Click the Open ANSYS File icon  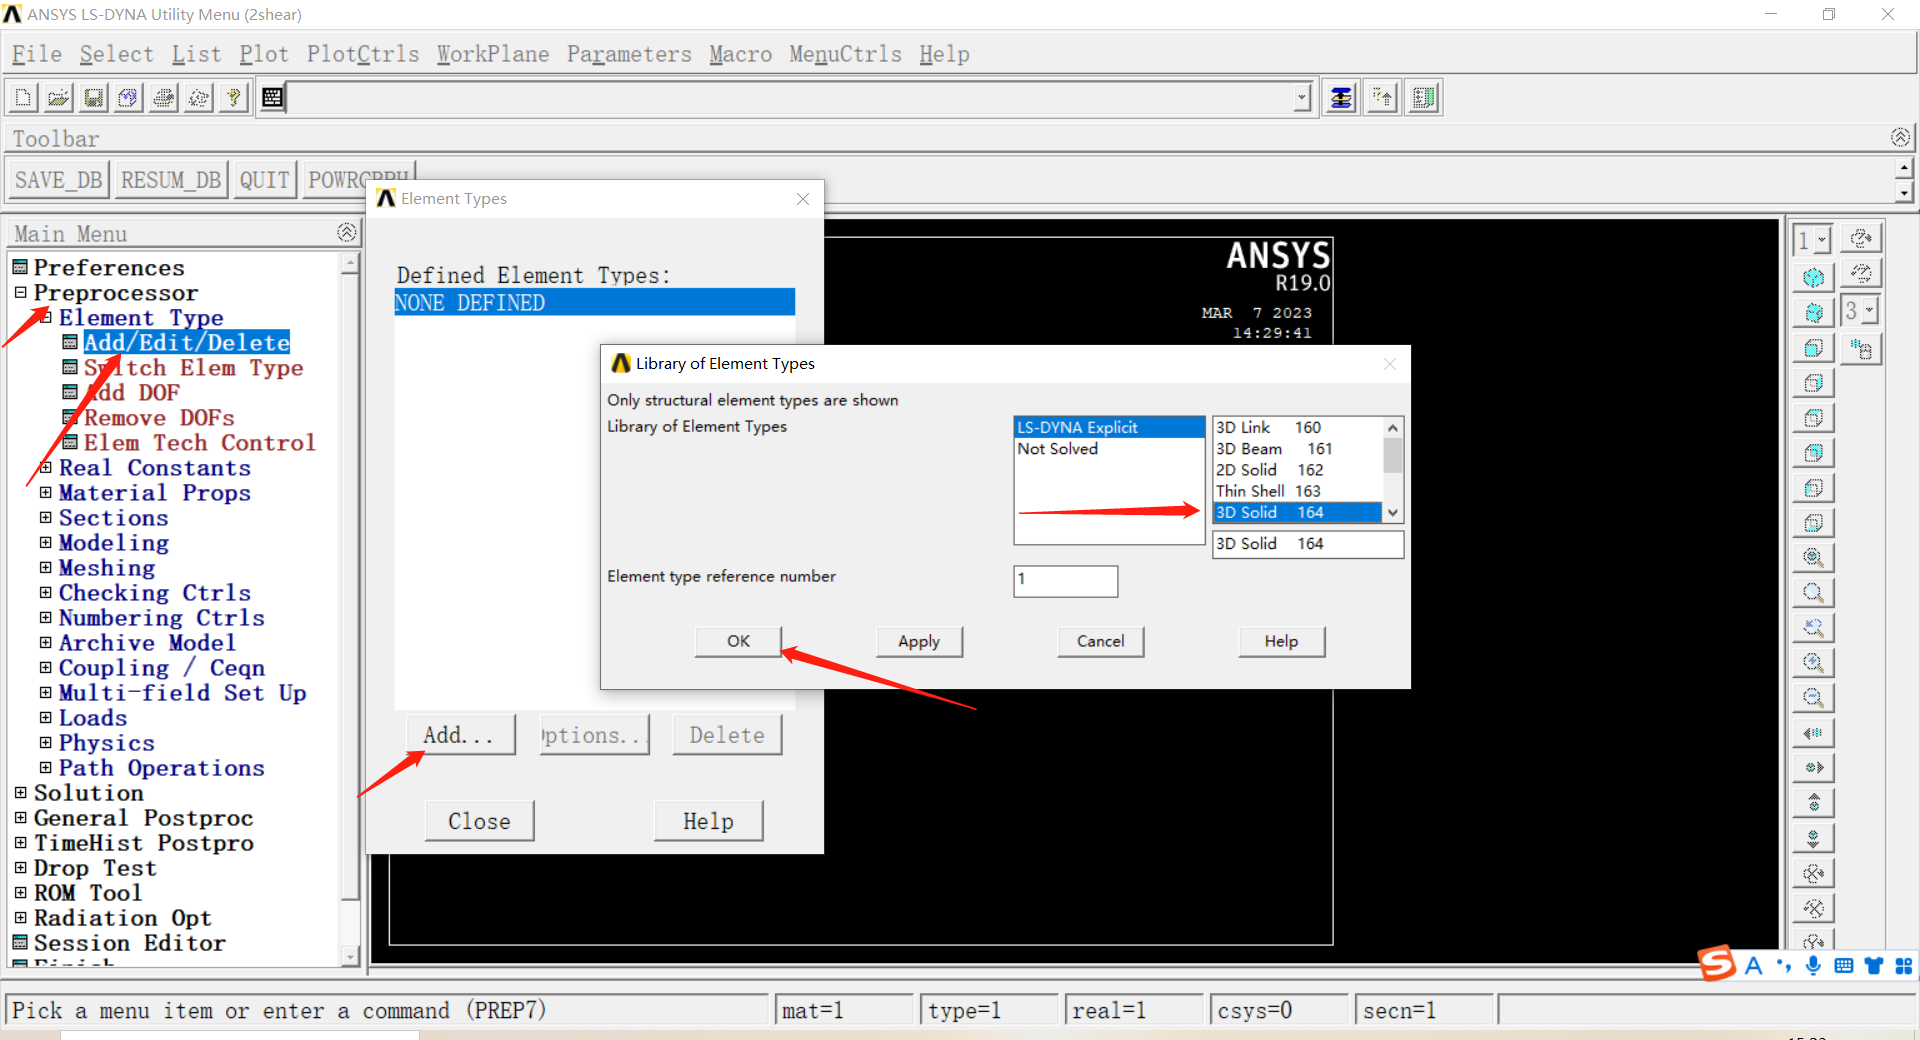tap(58, 97)
